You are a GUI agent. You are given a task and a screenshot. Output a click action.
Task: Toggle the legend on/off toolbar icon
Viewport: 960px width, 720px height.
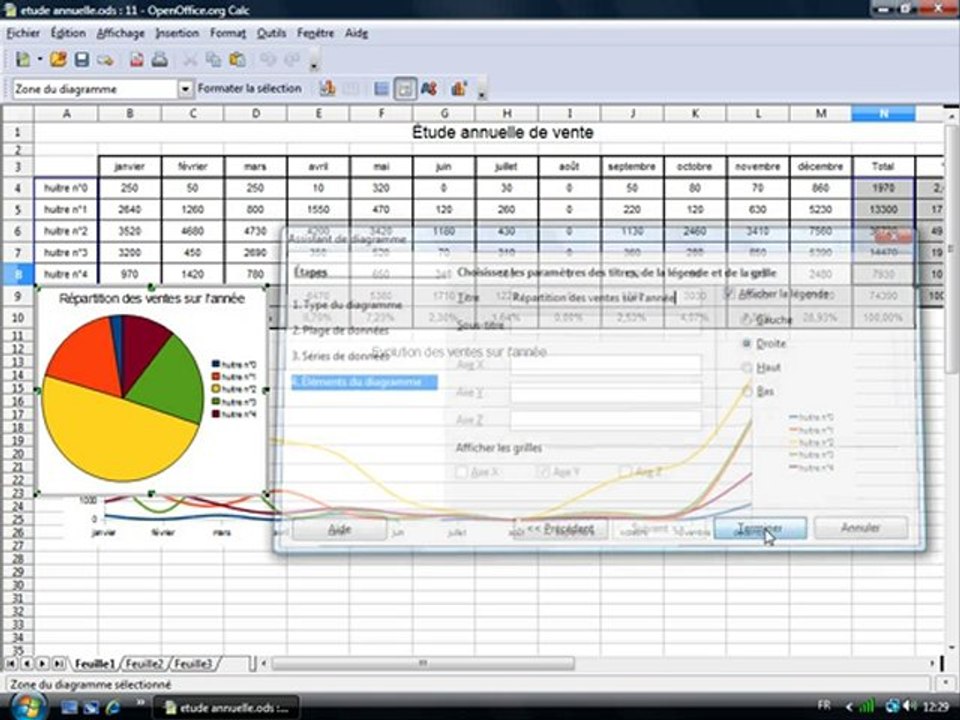[405, 89]
